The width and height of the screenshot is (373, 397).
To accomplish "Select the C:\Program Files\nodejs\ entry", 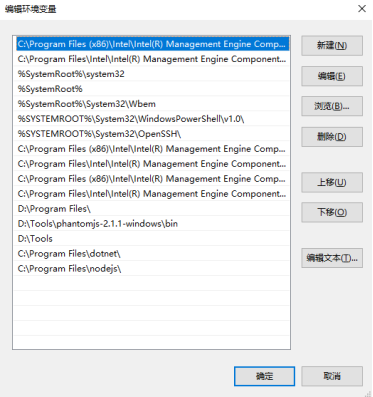I will [152, 269].
